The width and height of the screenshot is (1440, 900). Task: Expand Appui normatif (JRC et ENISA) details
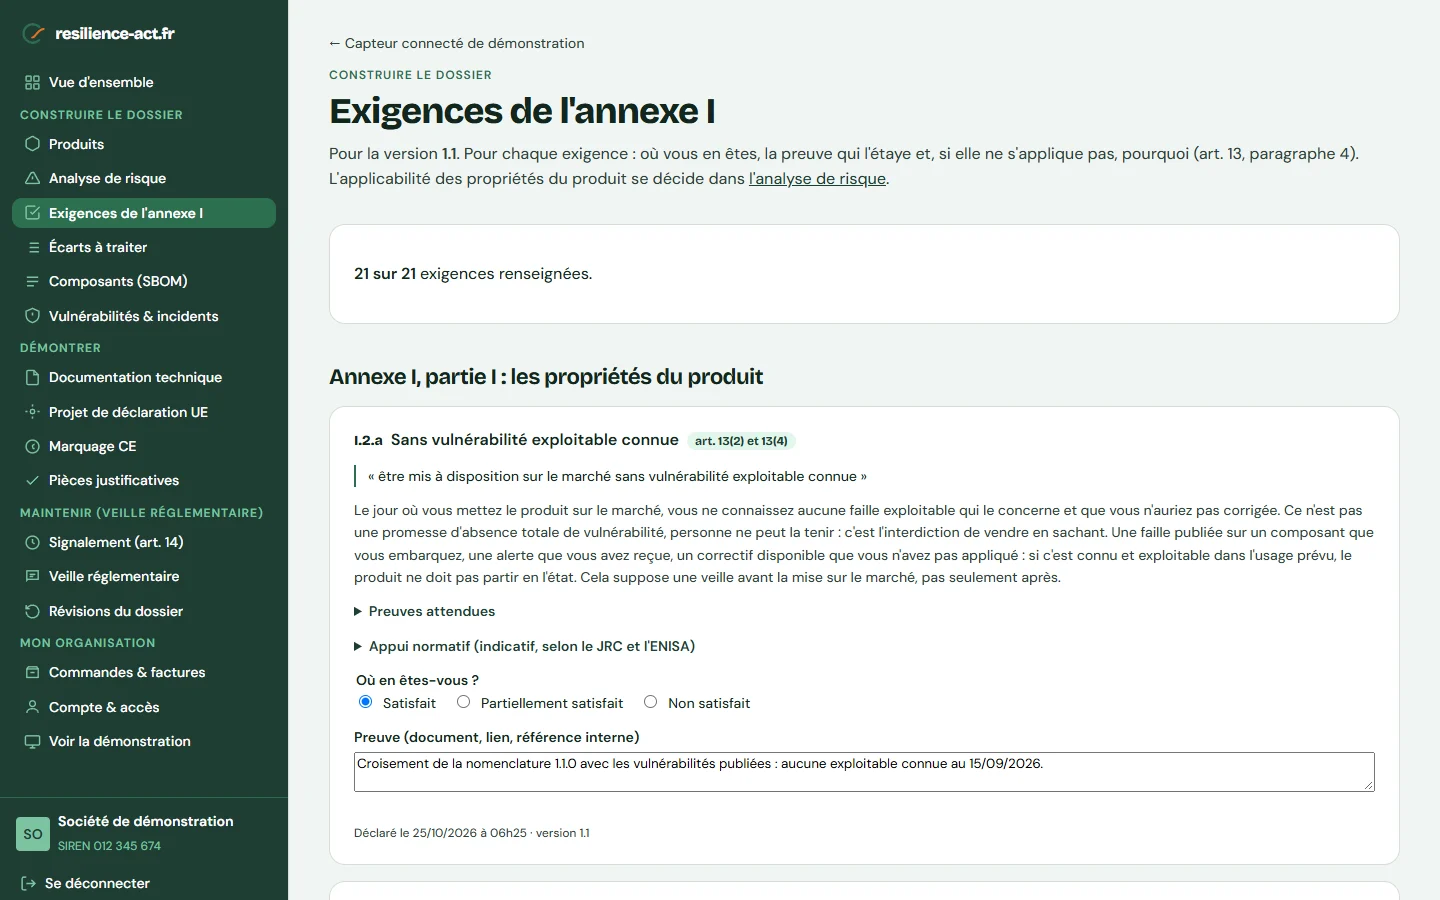tap(525, 646)
